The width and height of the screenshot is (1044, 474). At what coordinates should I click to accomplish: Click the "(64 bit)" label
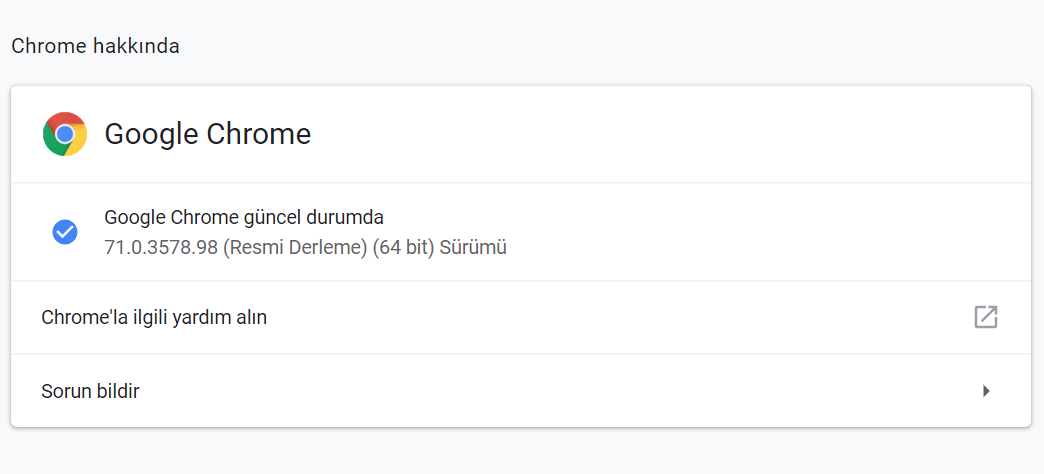point(403,247)
